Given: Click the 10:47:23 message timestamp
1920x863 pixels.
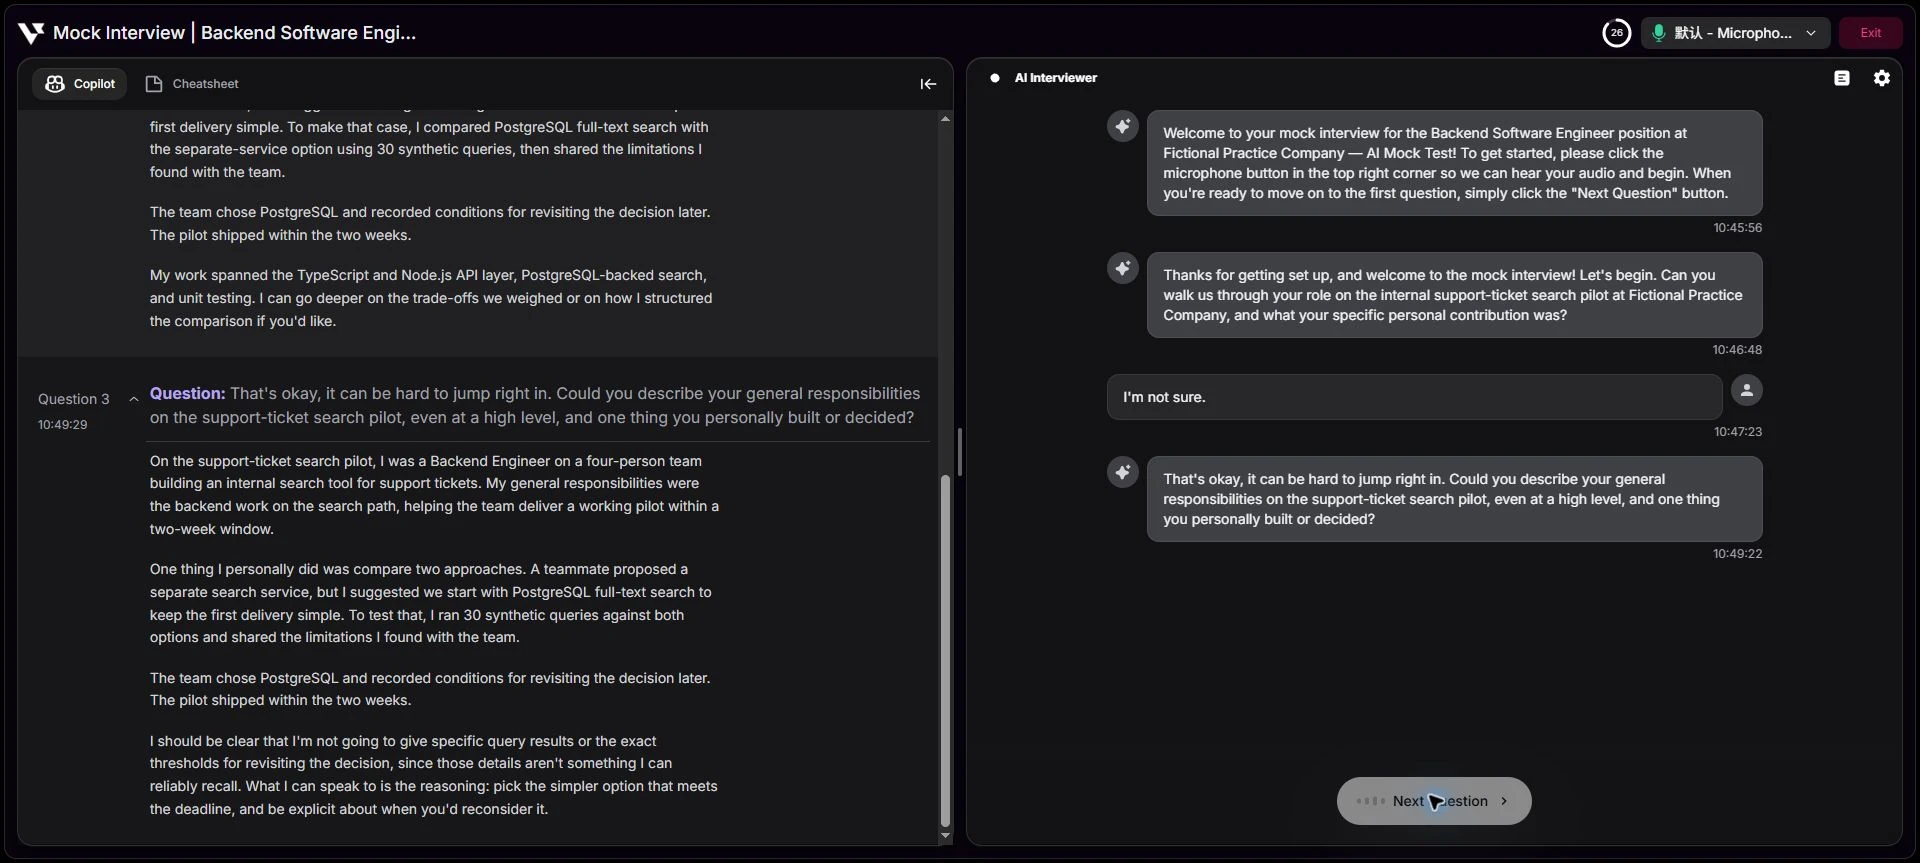Looking at the screenshot, I should 1738,432.
